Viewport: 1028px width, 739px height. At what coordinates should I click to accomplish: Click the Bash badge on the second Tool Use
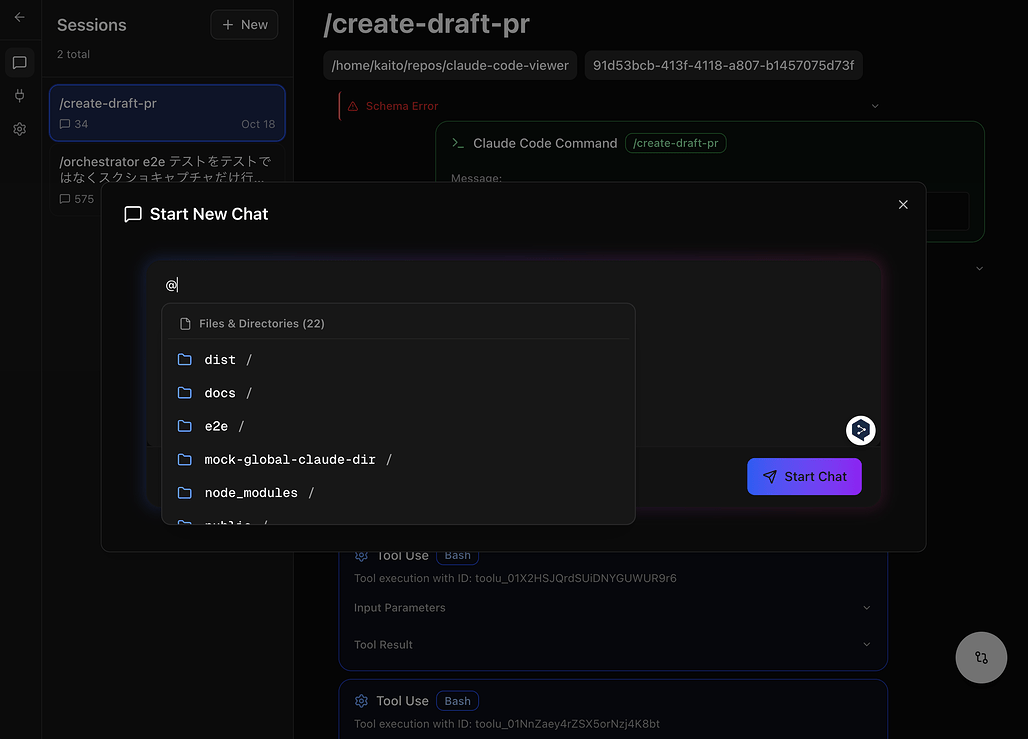pyautogui.click(x=457, y=700)
